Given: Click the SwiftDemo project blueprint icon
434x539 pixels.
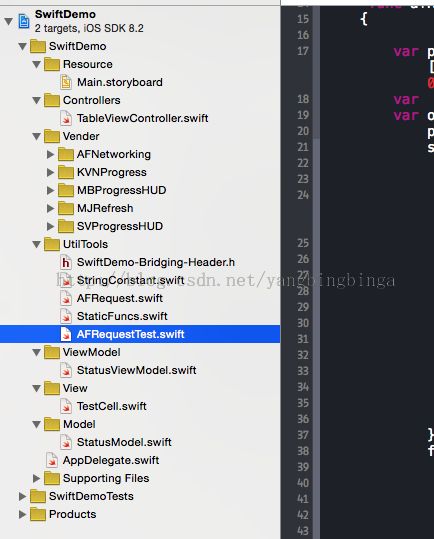Looking at the screenshot, I should 24,21.
